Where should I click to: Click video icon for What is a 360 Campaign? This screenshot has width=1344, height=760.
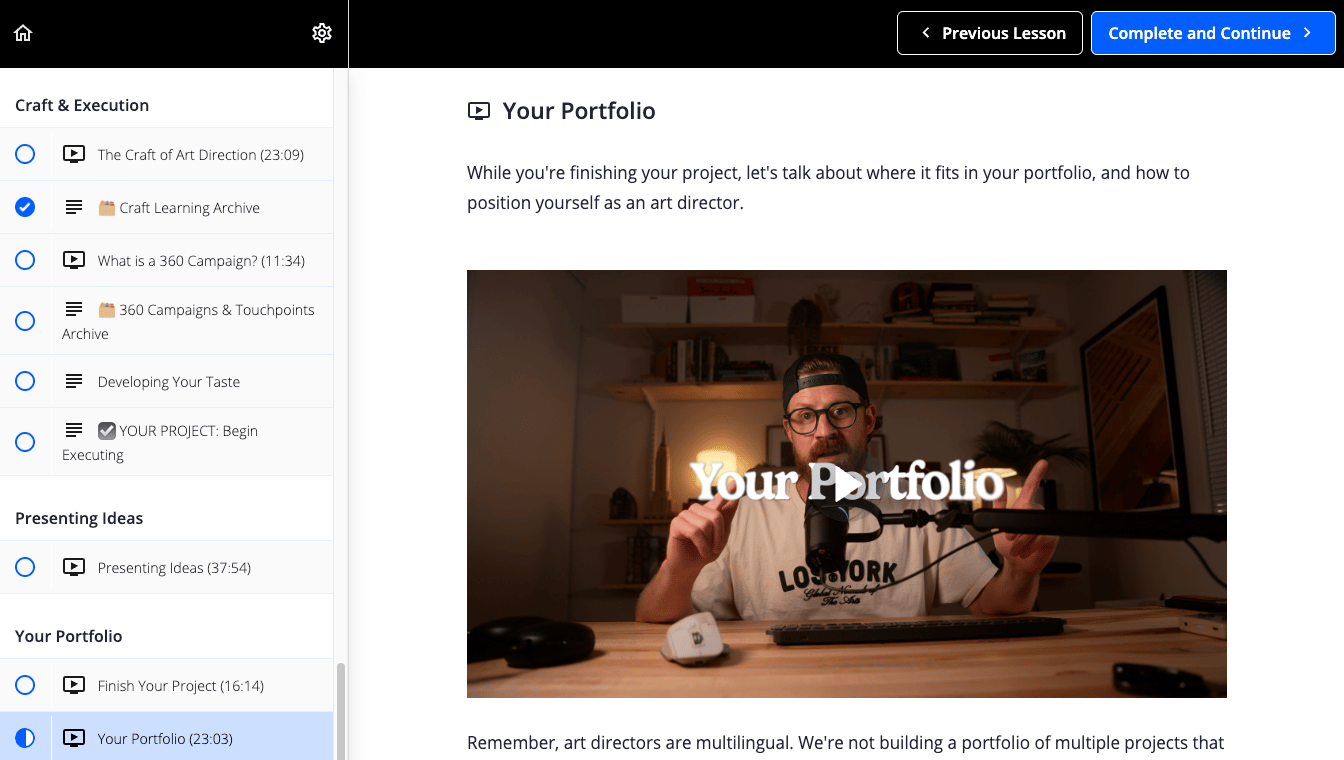click(74, 260)
